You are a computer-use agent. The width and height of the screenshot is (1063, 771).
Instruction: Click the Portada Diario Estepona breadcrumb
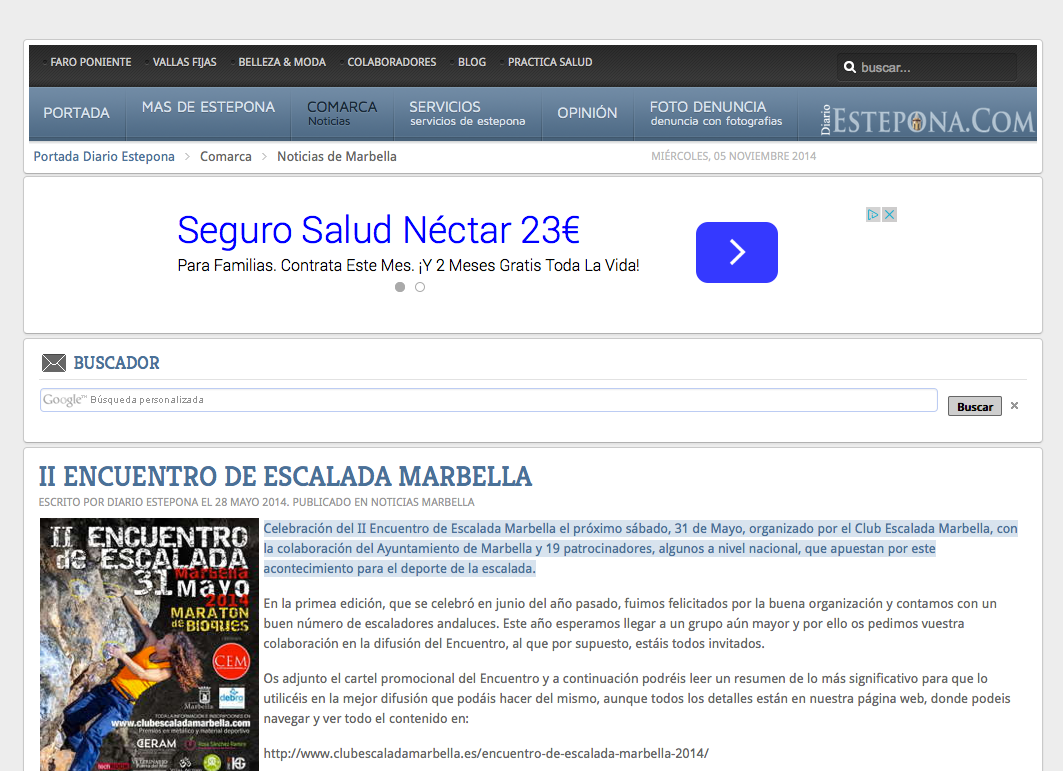coord(104,157)
